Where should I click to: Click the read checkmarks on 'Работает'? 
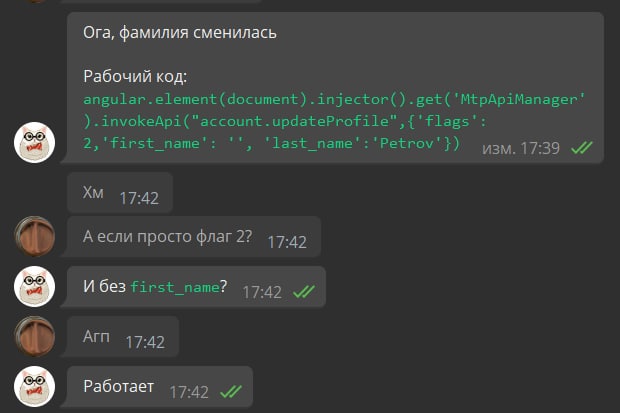(x=231, y=392)
